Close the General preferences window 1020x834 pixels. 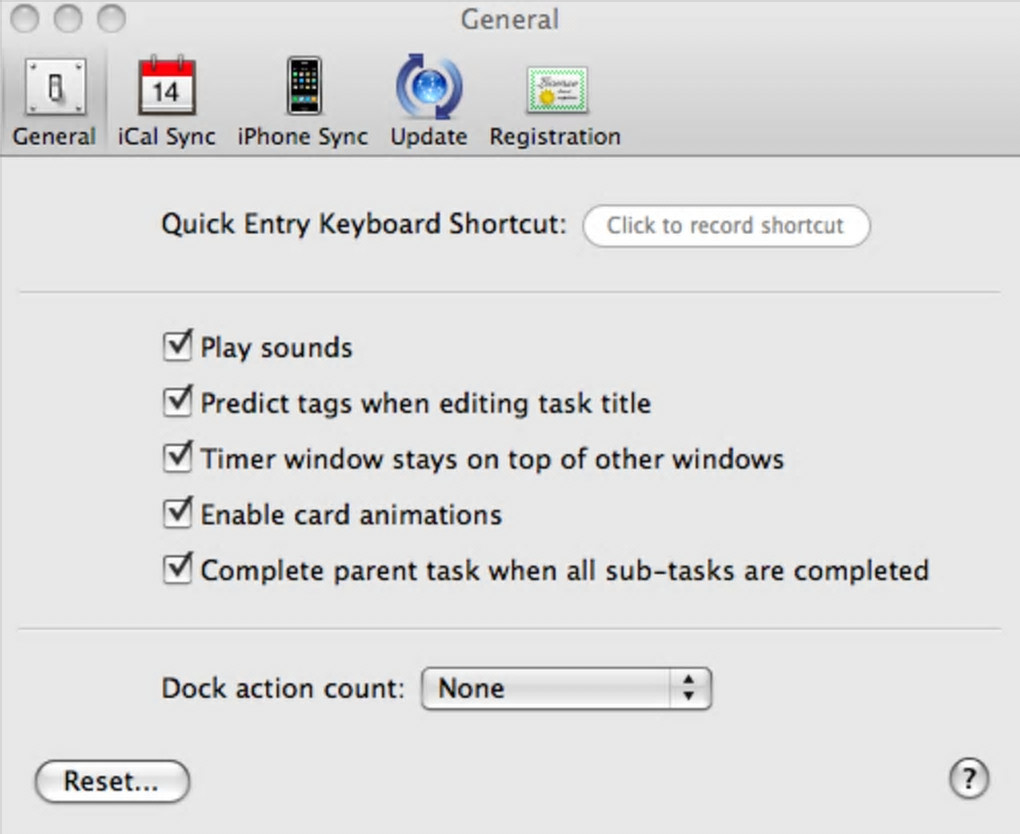pos(24,18)
